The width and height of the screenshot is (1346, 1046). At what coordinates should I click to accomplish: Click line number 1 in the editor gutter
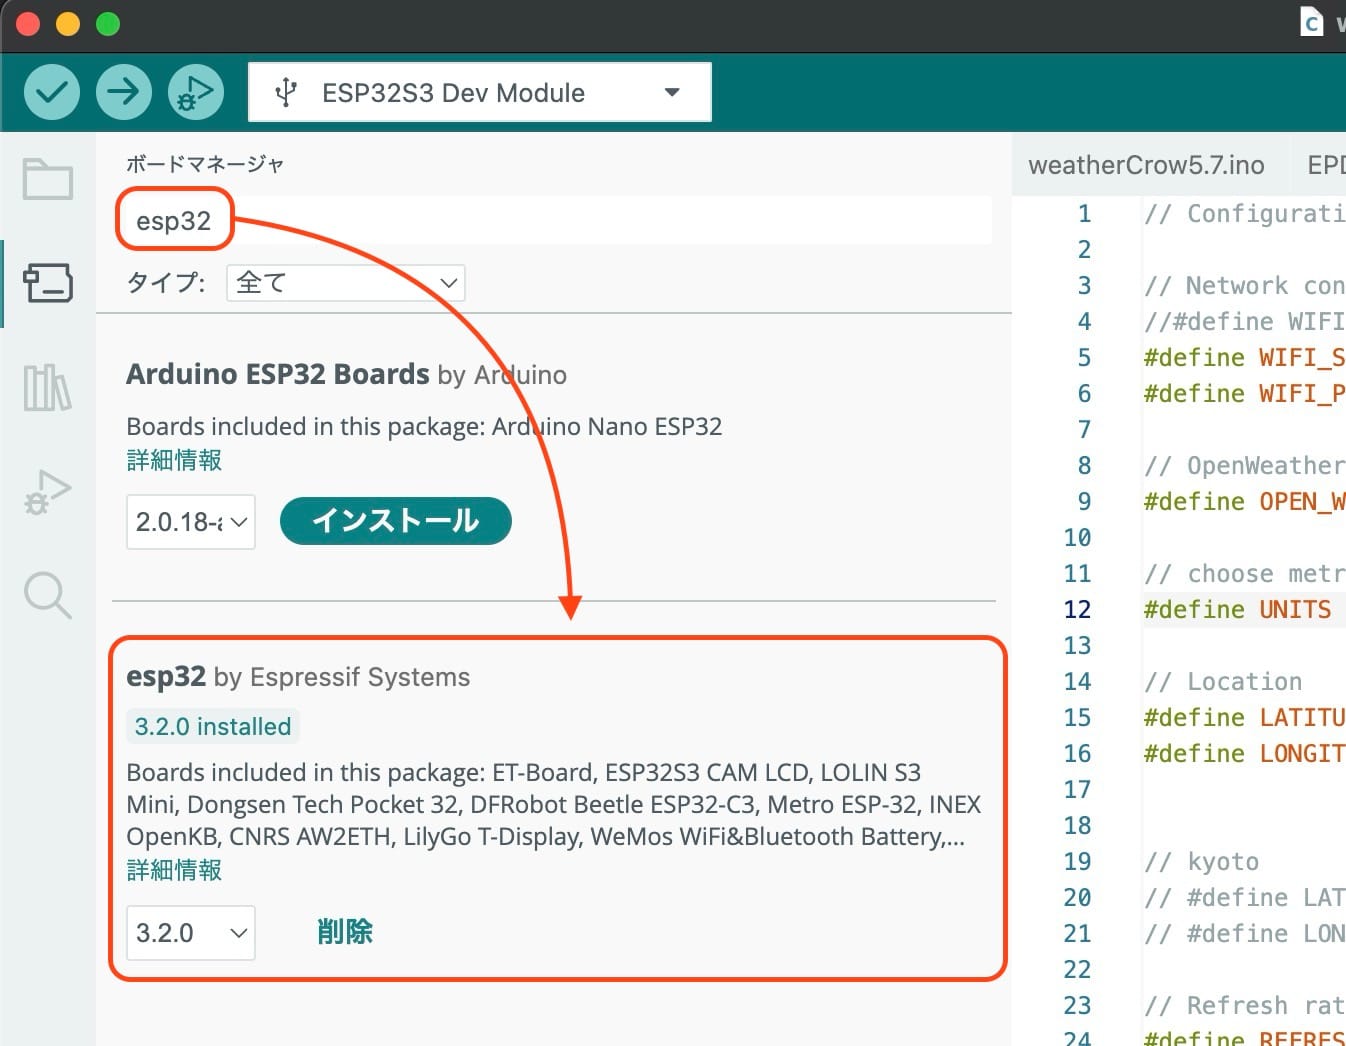(1084, 214)
